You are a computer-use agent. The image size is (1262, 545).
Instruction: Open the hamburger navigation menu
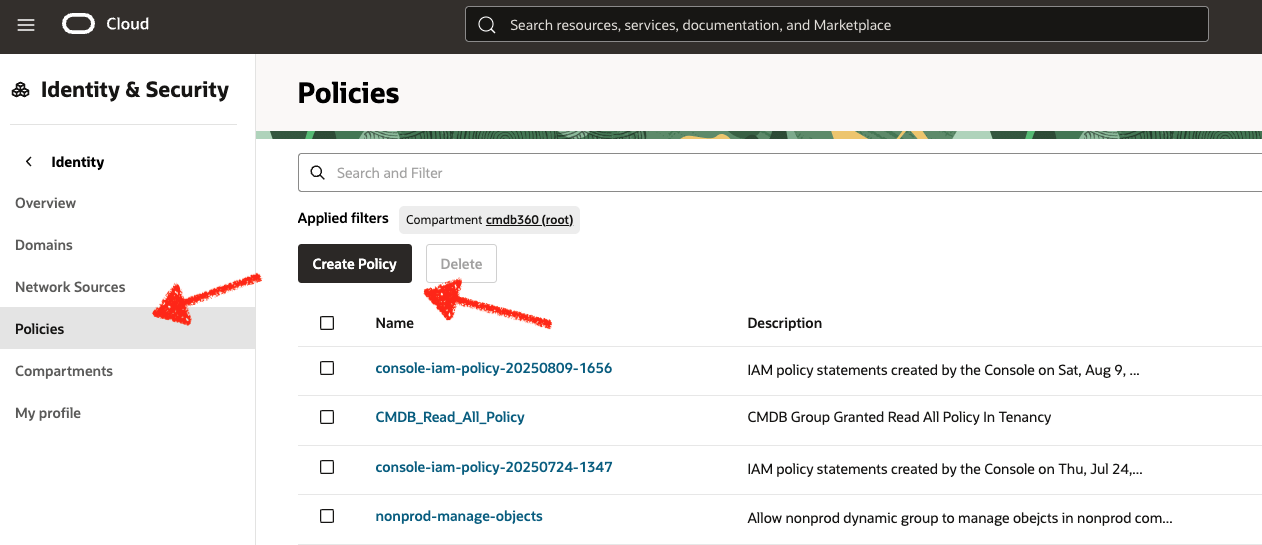click(26, 25)
